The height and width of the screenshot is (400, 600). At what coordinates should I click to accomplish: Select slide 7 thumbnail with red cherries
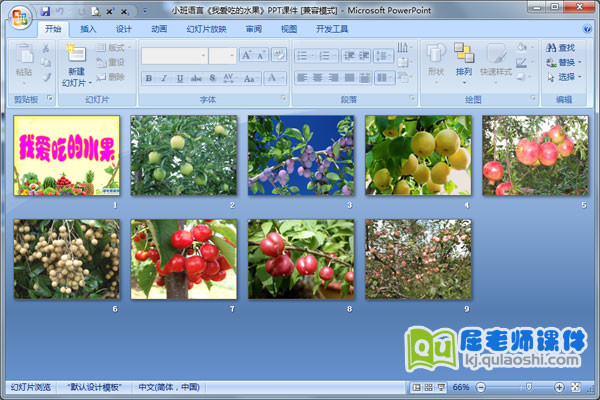(183, 259)
